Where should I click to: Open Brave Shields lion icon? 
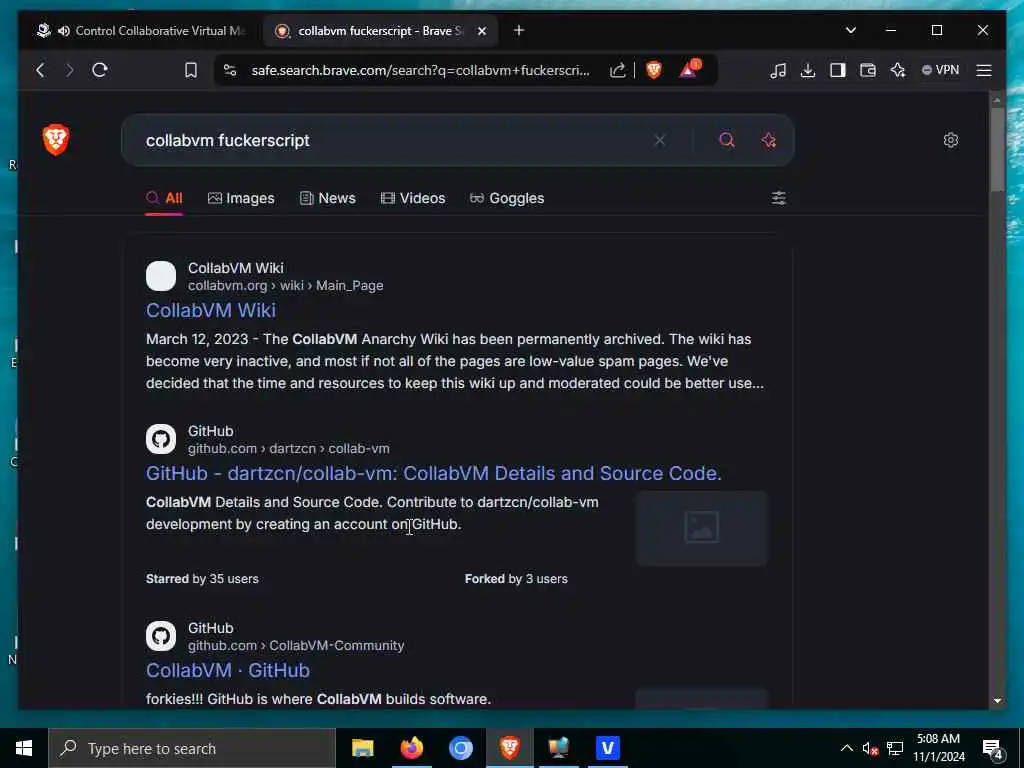(x=654, y=70)
